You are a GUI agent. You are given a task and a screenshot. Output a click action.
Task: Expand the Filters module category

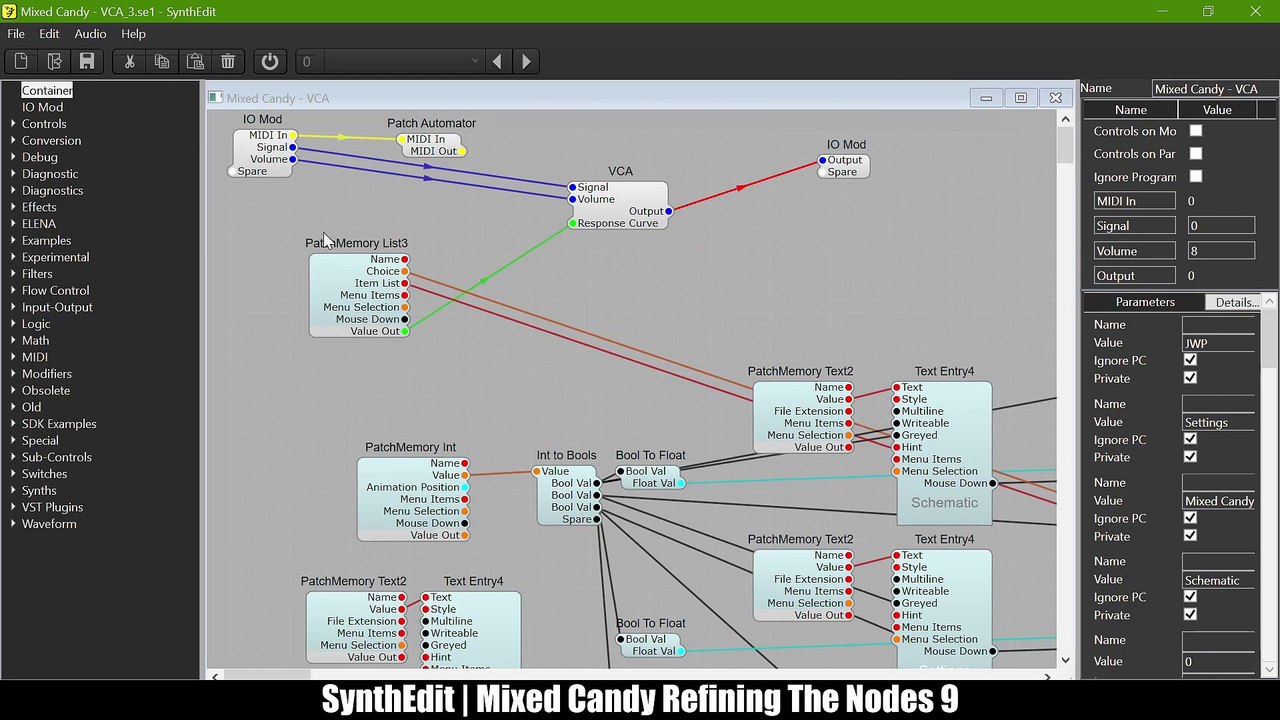point(13,274)
